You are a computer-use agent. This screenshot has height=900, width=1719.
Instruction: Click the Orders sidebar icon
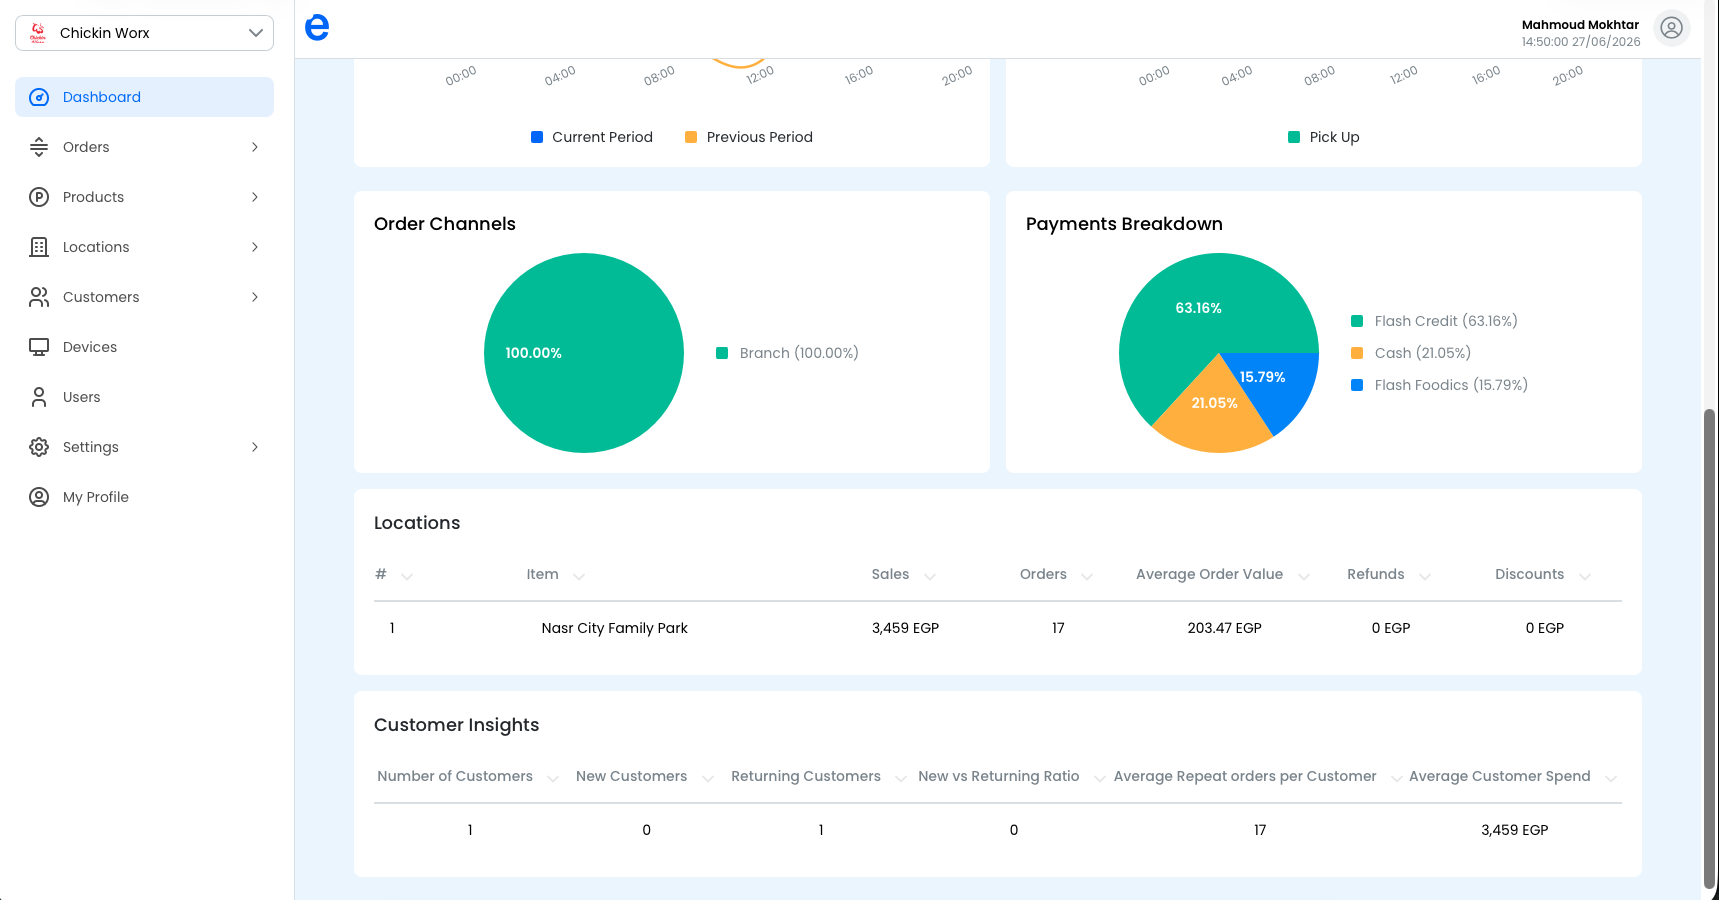click(39, 147)
